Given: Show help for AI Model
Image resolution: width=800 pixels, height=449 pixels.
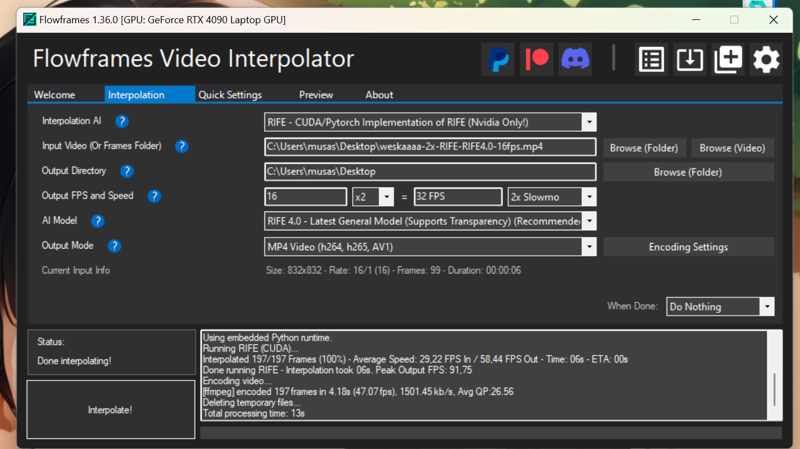Looking at the screenshot, I should click(x=97, y=221).
